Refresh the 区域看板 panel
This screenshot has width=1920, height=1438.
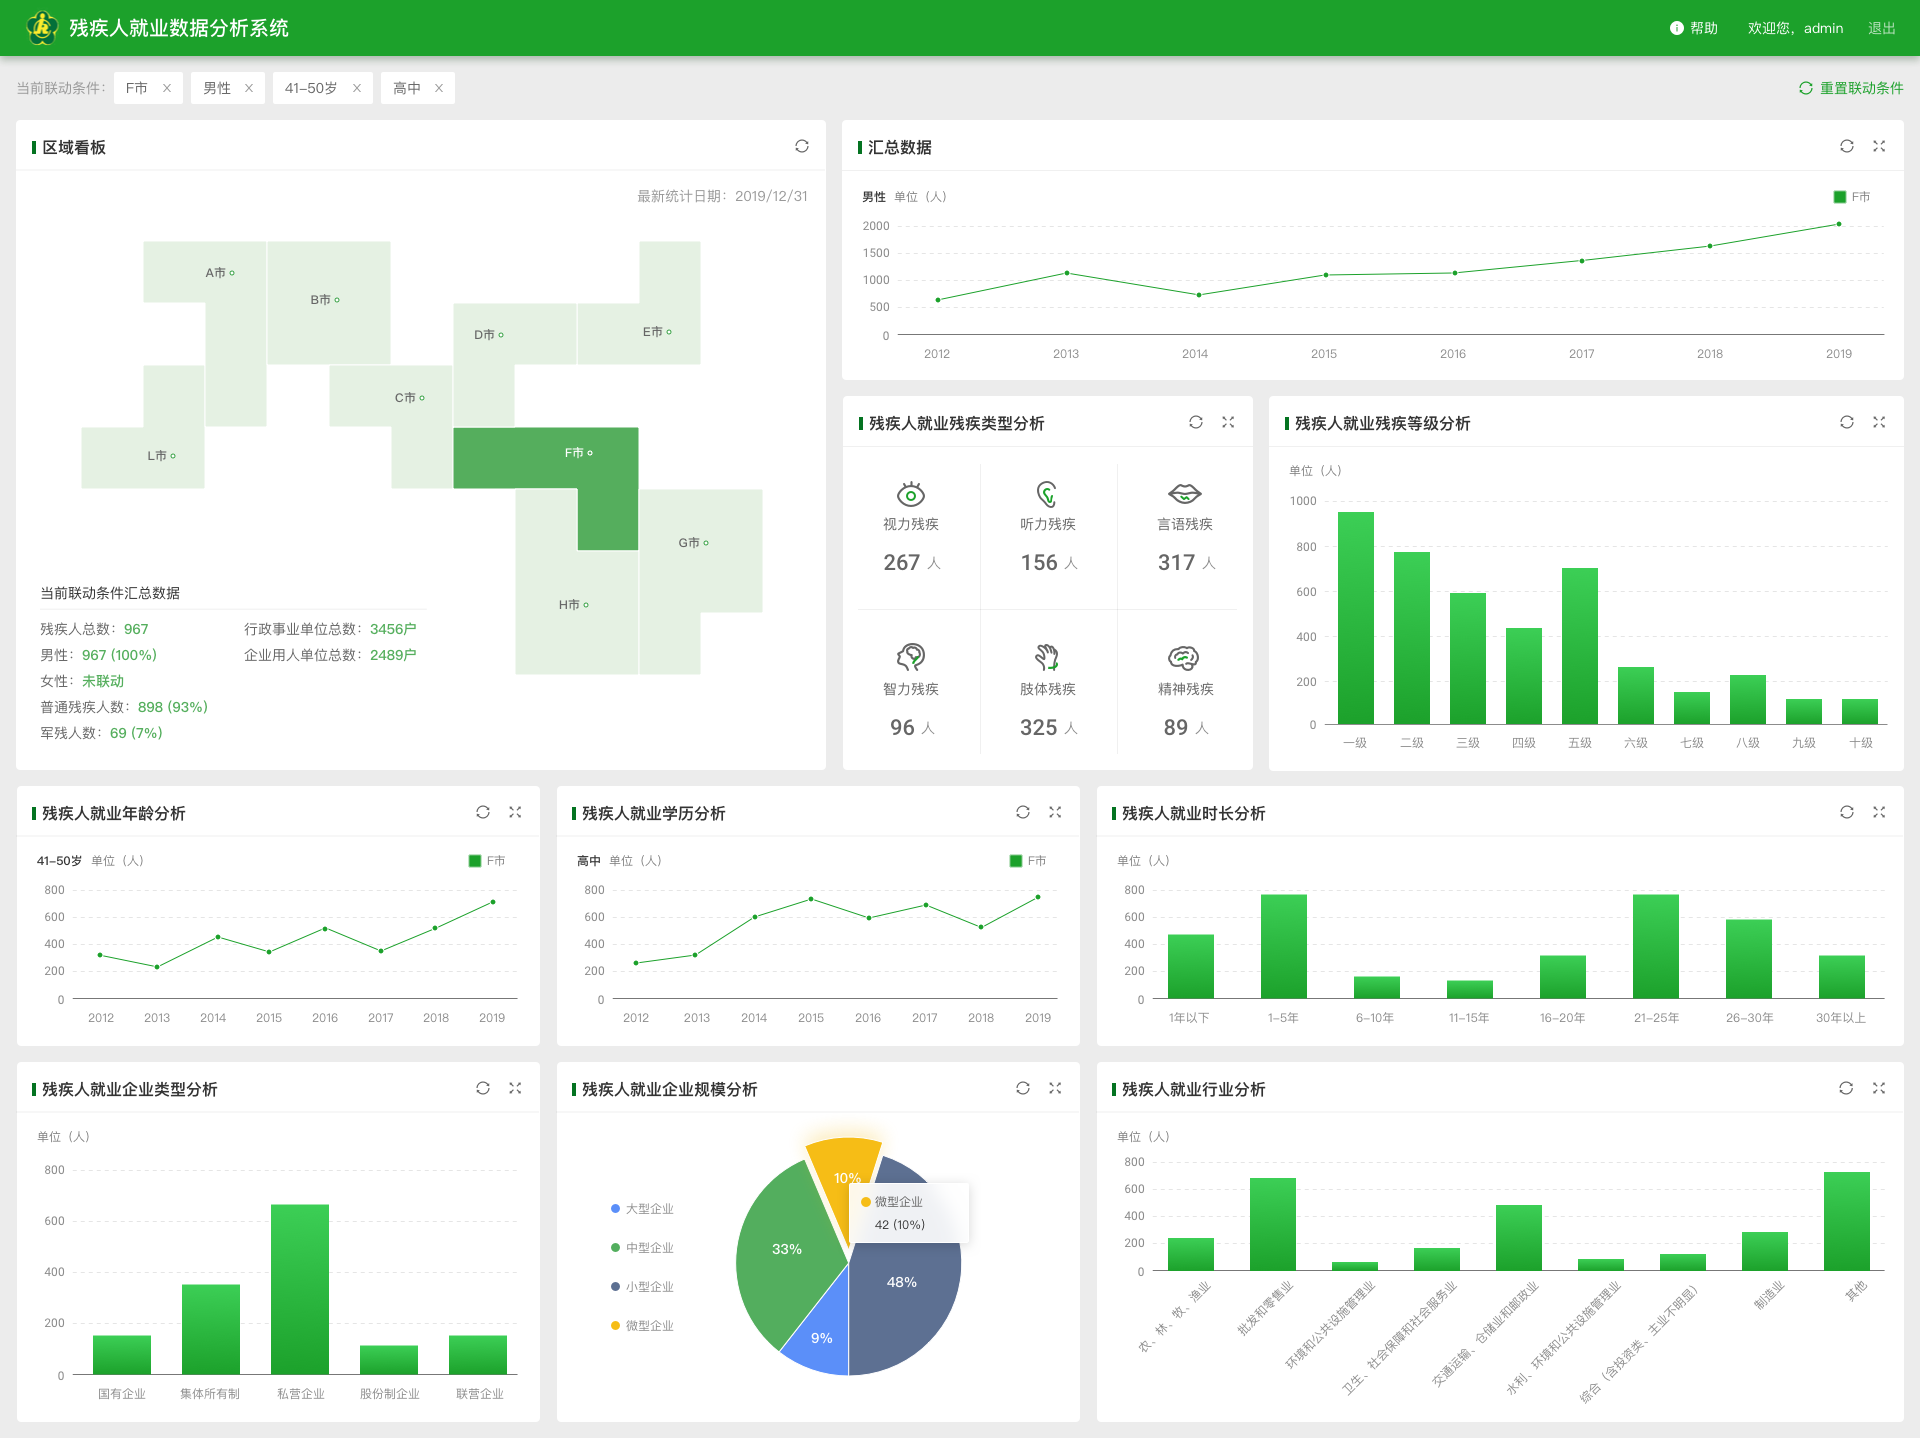[x=802, y=147]
